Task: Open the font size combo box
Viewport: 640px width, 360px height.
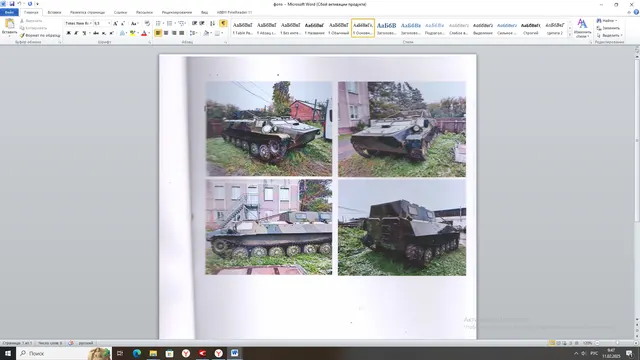Action: point(102,23)
